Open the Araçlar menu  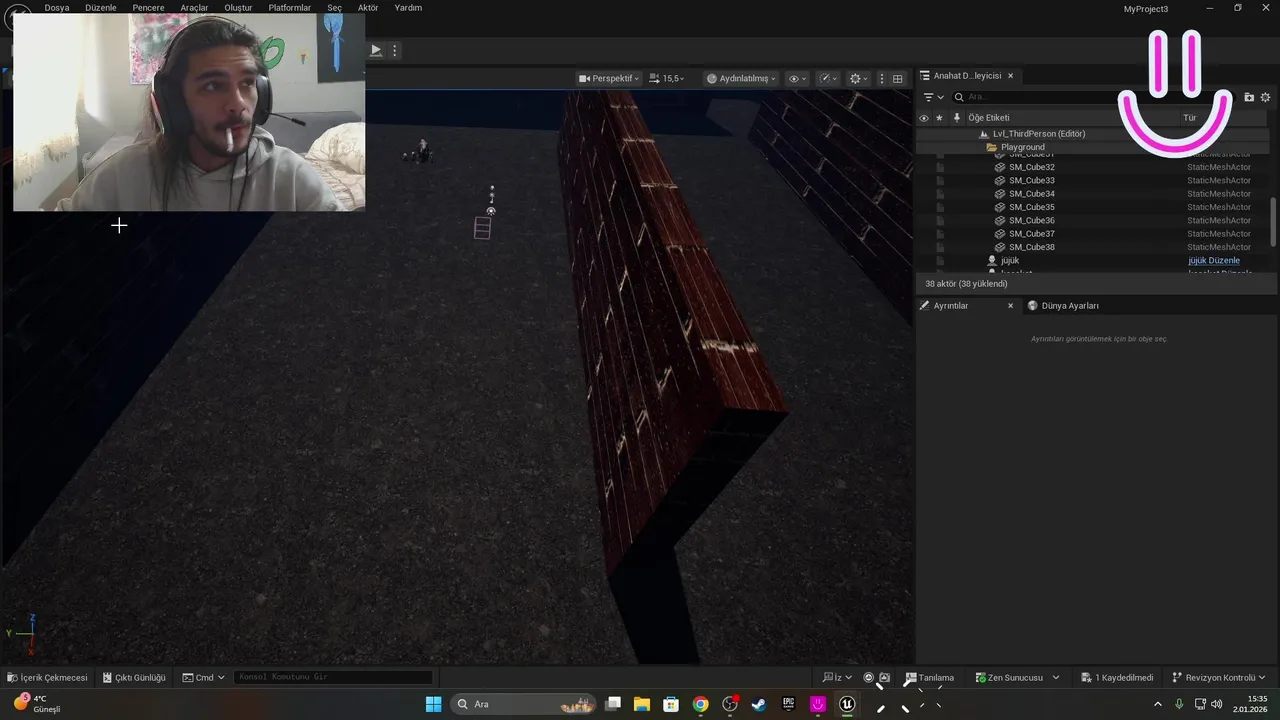click(x=194, y=7)
